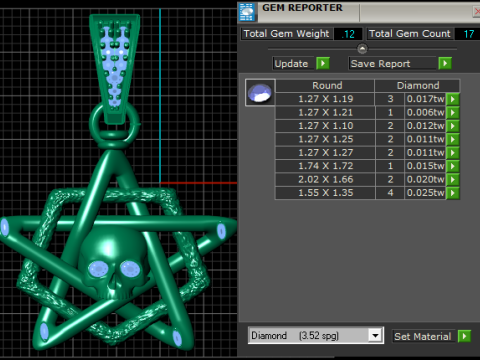Click the green arrow for row 1.27 X 1.21
Screen dimensions: 480x360
453,112
